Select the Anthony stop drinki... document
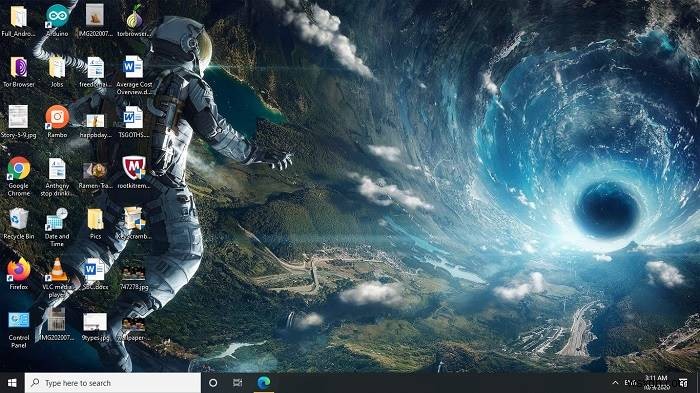Image resolution: width=700 pixels, height=393 pixels. pos(57,169)
